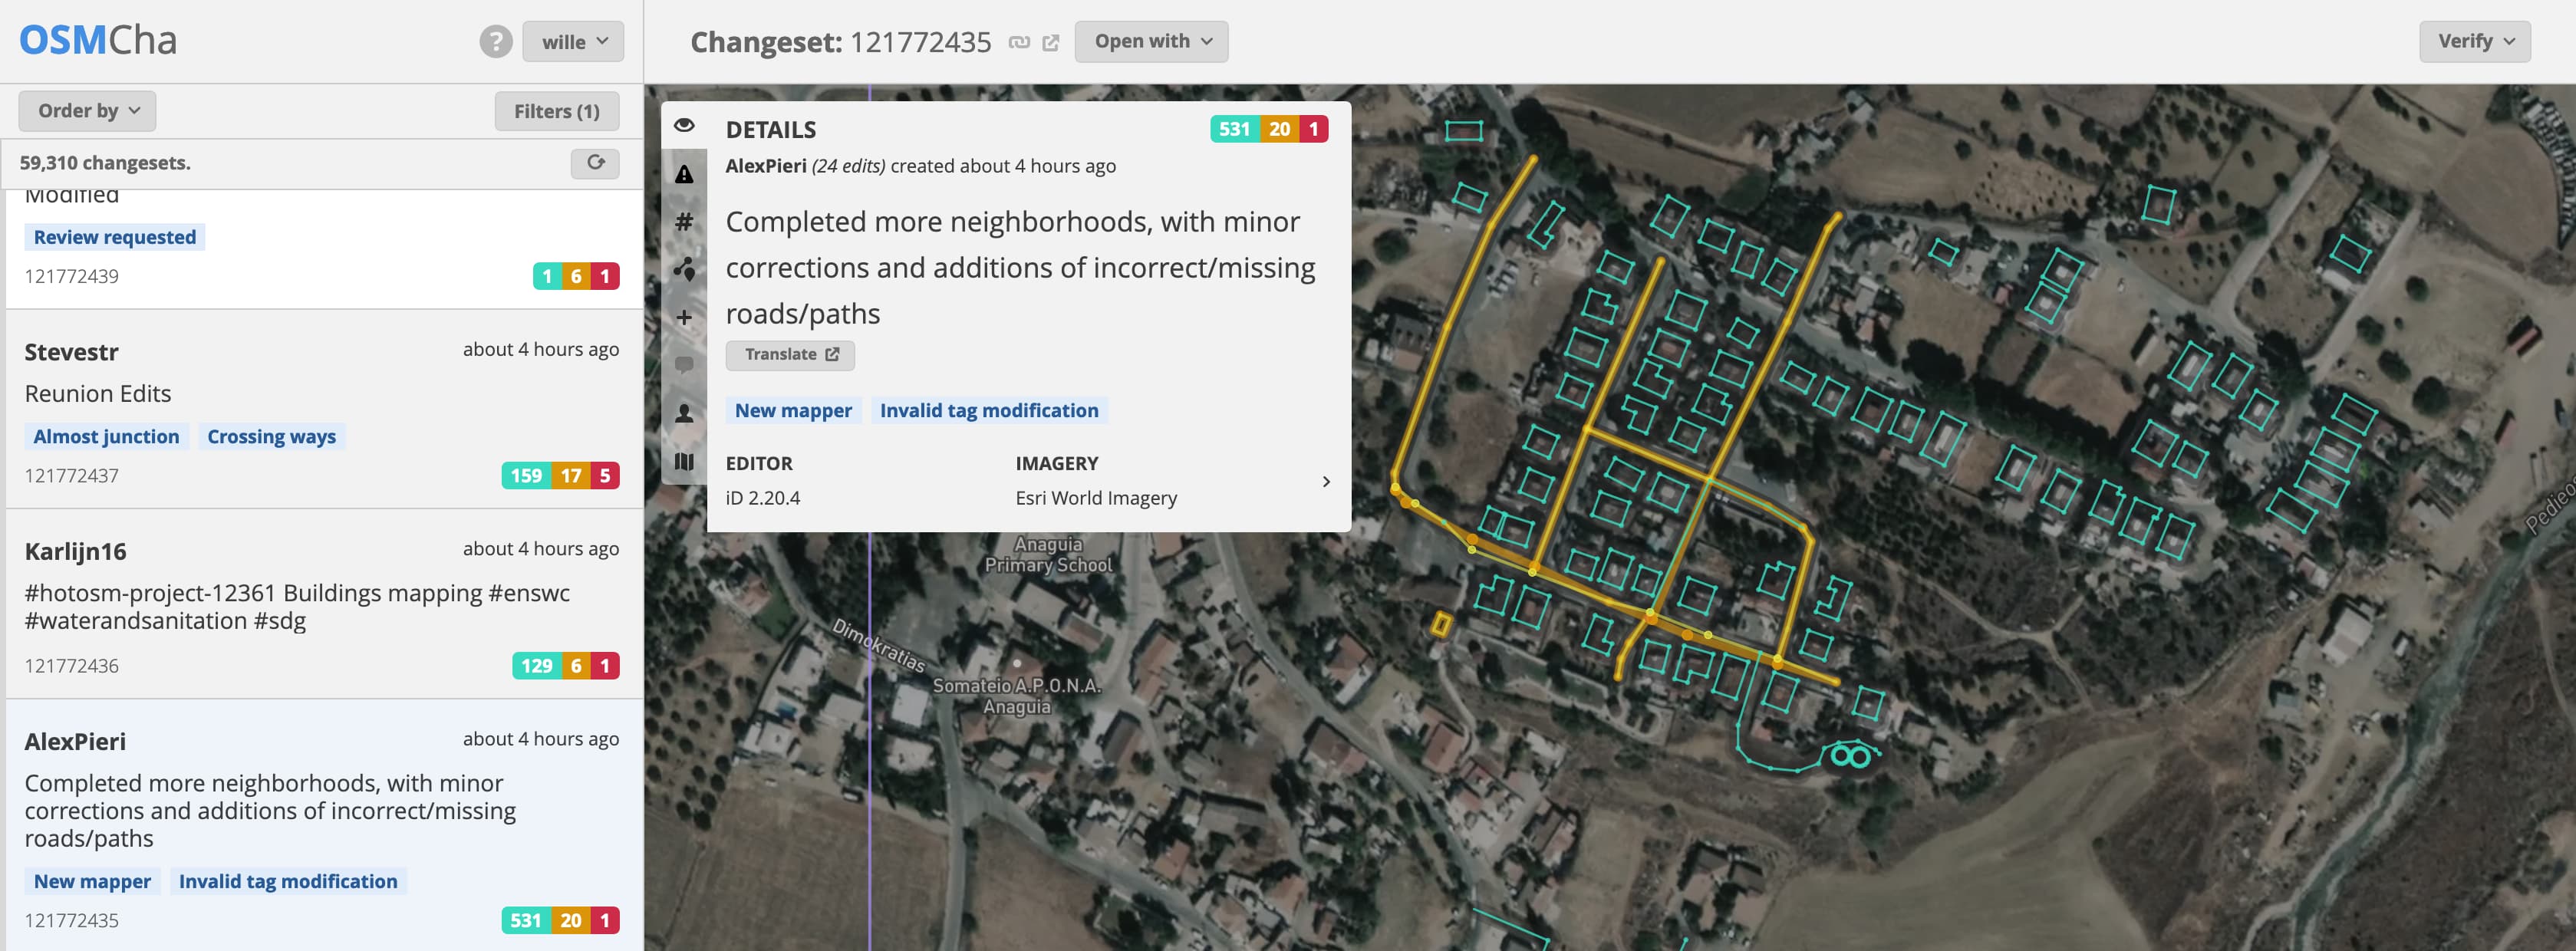The width and height of the screenshot is (2576, 951).
Task: Open the hashtag tag changes panel
Action: click(x=684, y=222)
